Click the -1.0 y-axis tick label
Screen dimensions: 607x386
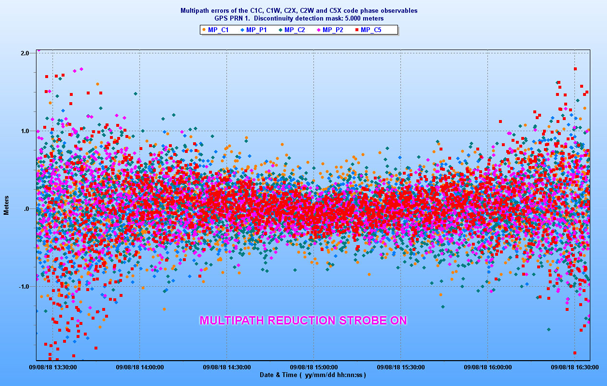[24, 286]
